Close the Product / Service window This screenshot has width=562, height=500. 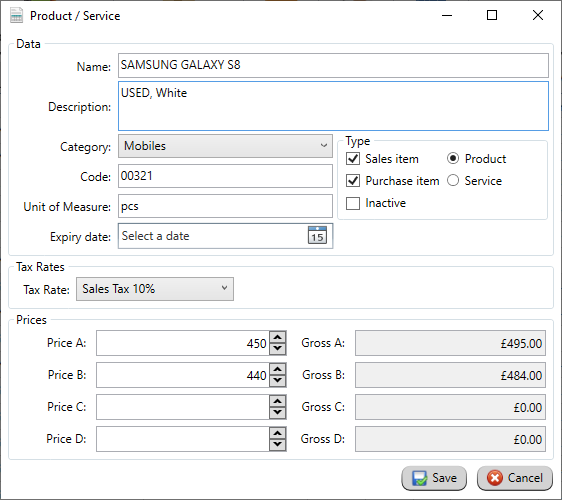click(x=538, y=15)
